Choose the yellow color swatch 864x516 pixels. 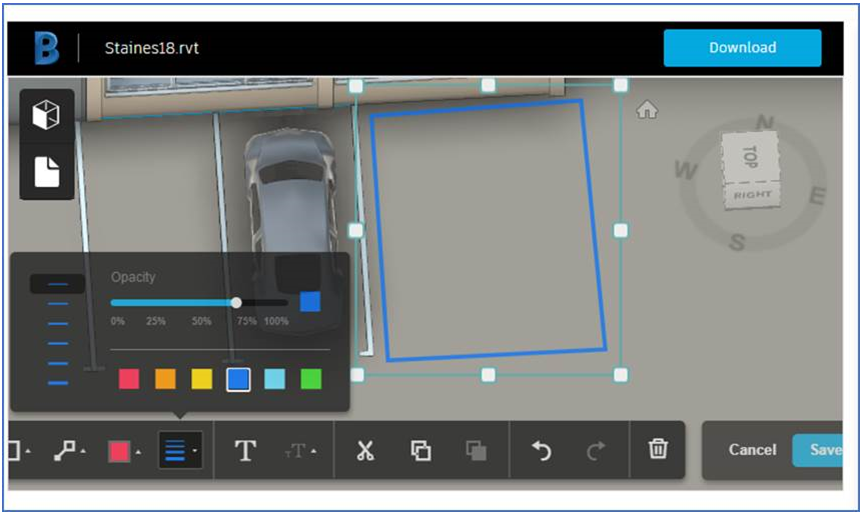coord(202,379)
